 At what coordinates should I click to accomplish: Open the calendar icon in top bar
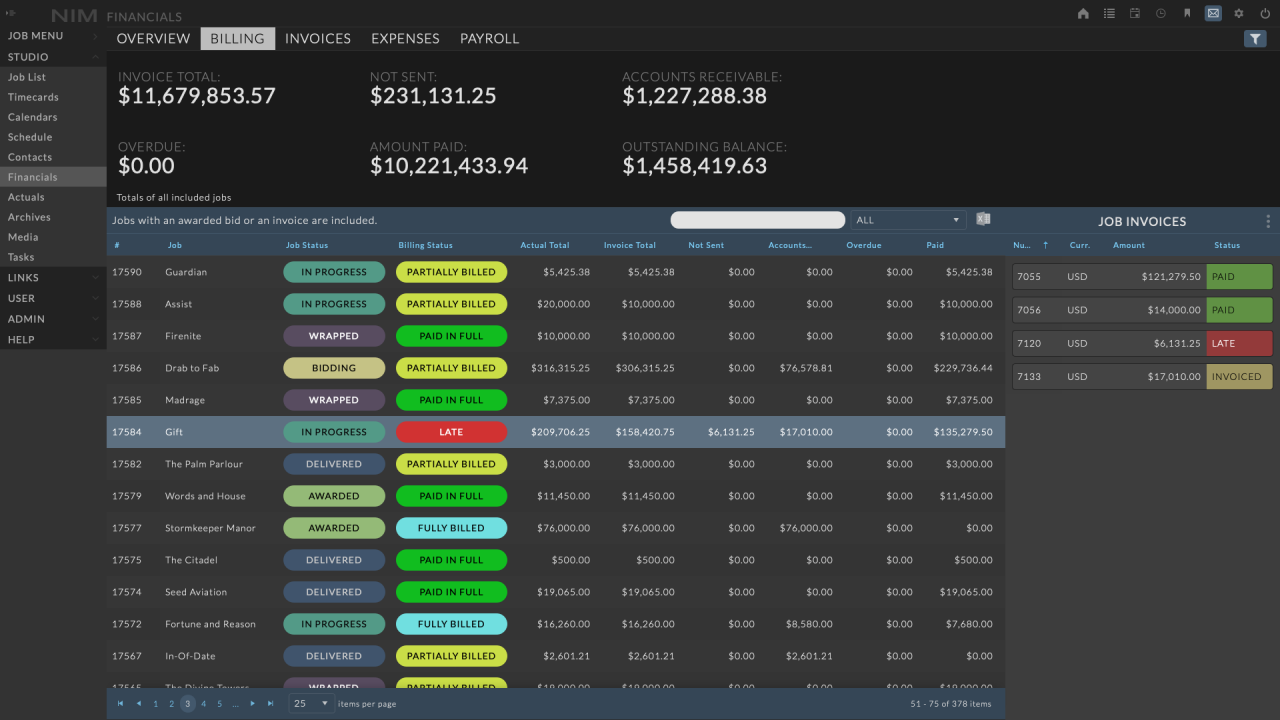point(1135,14)
